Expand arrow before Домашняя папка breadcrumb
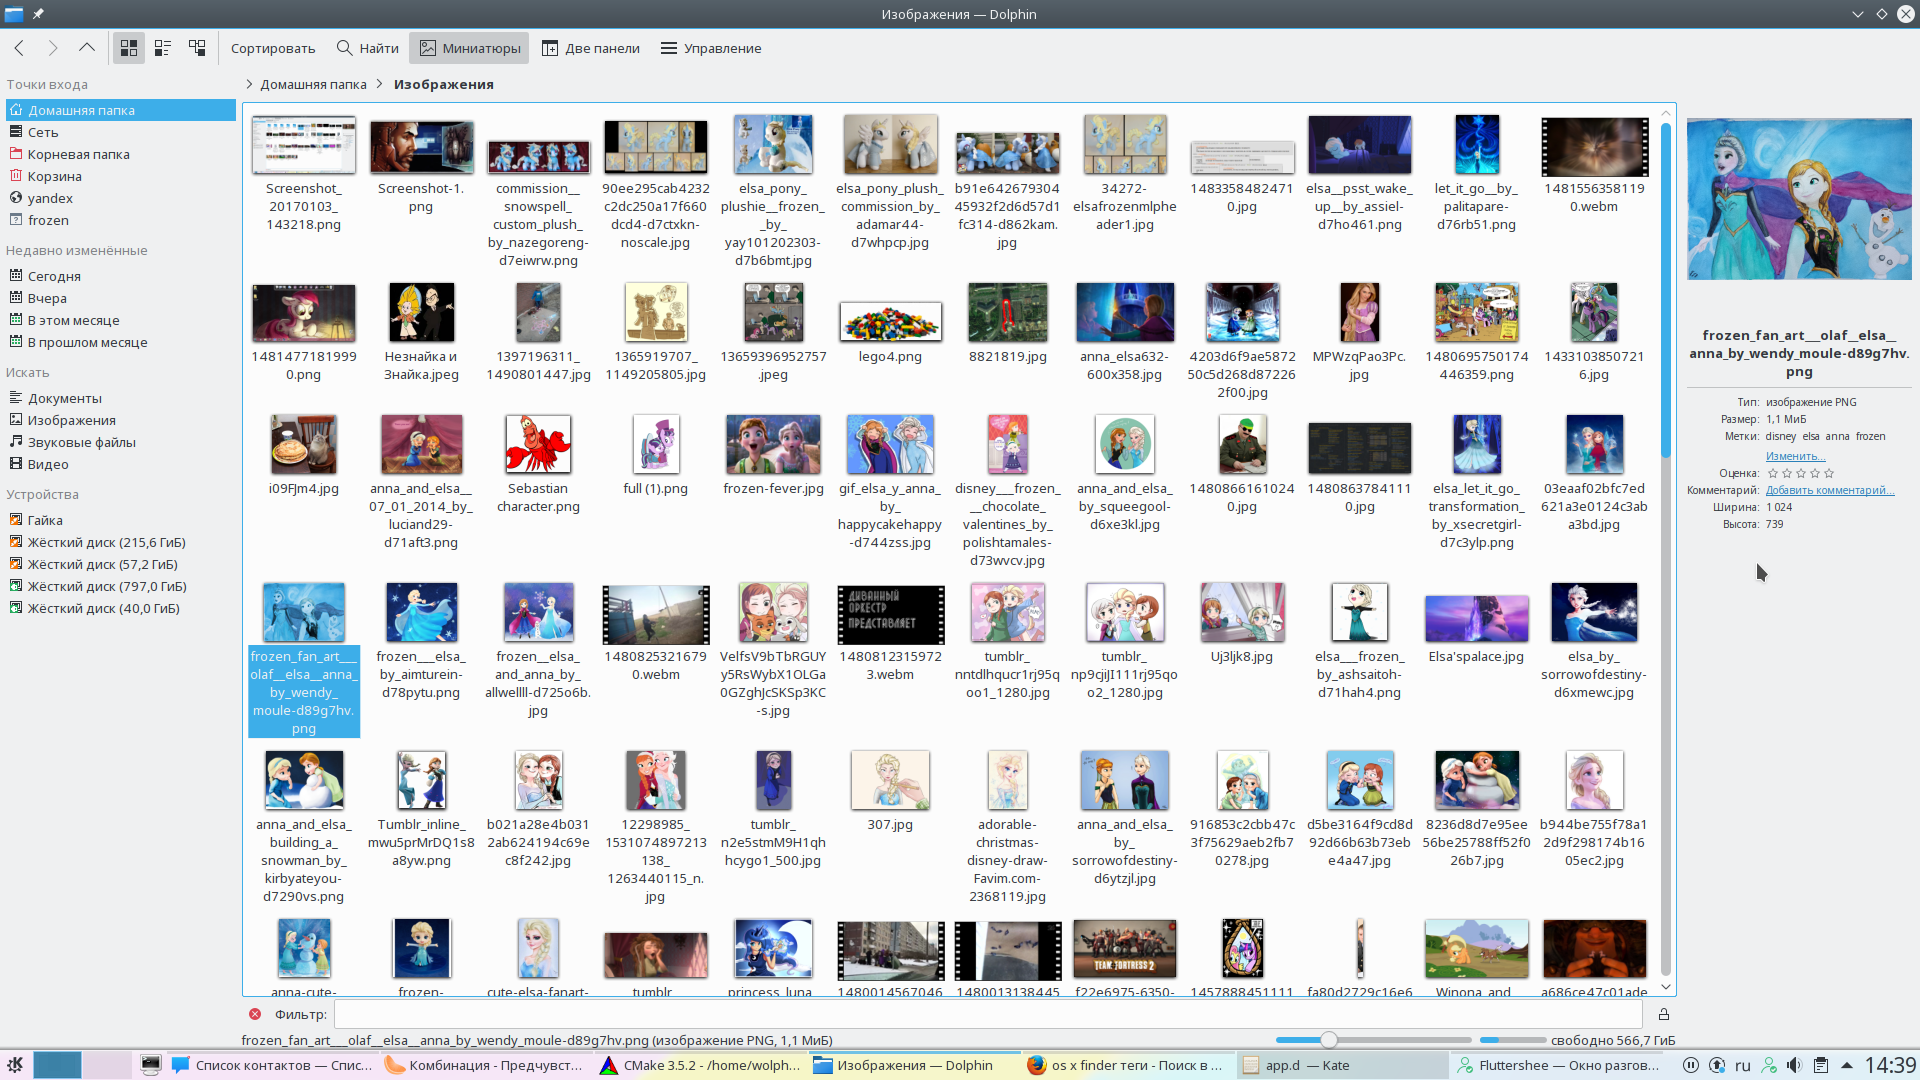 (248, 84)
